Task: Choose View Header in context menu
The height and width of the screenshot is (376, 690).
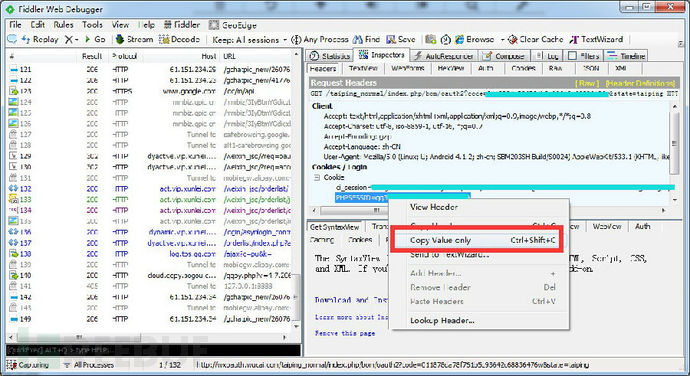Action: pos(434,207)
